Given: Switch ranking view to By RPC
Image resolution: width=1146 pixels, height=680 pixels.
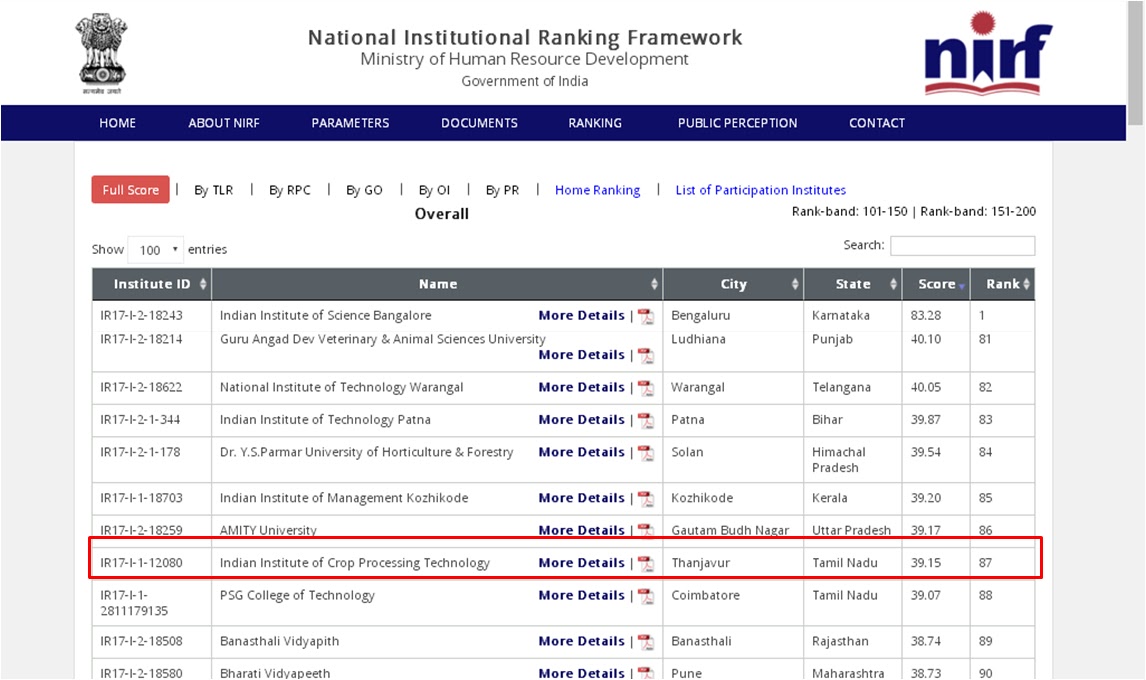Looking at the screenshot, I should click(290, 190).
